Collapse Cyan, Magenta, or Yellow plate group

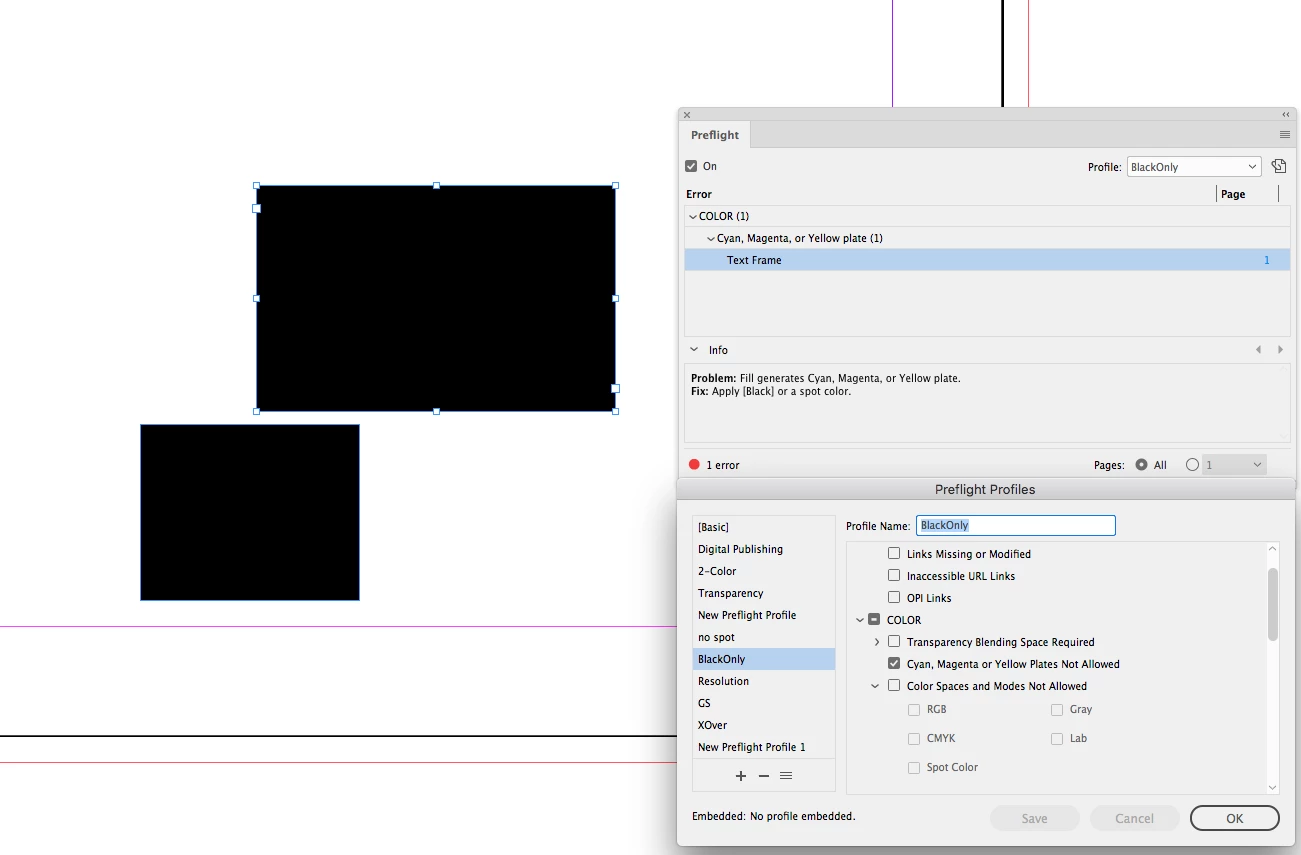(x=711, y=238)
